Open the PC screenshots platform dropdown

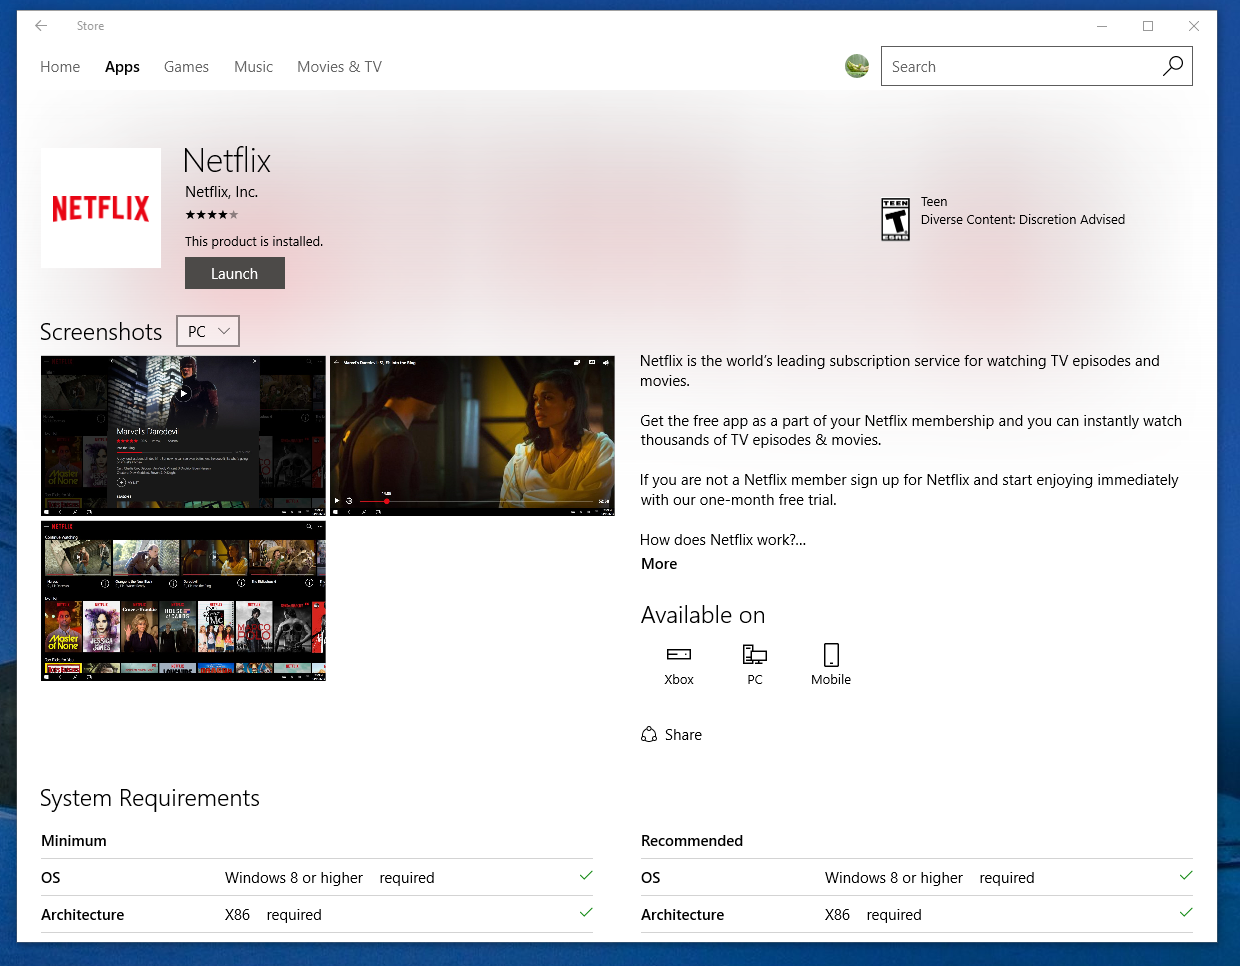pyautogui.click(x=207, y=330)
